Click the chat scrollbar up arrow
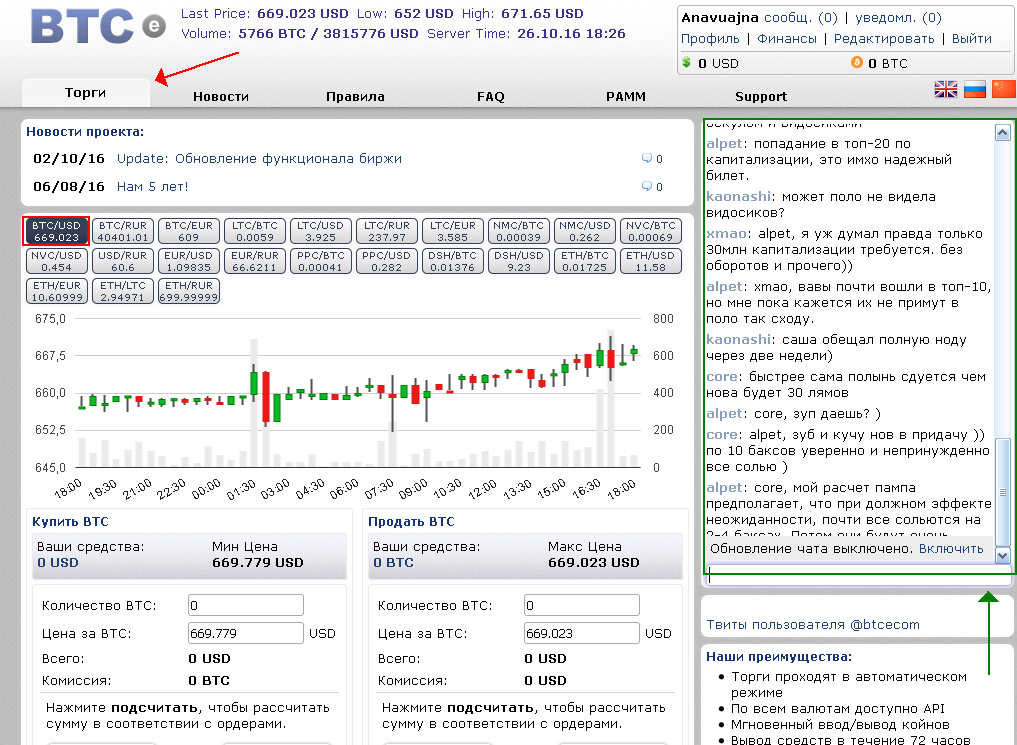 [1003, 133]
